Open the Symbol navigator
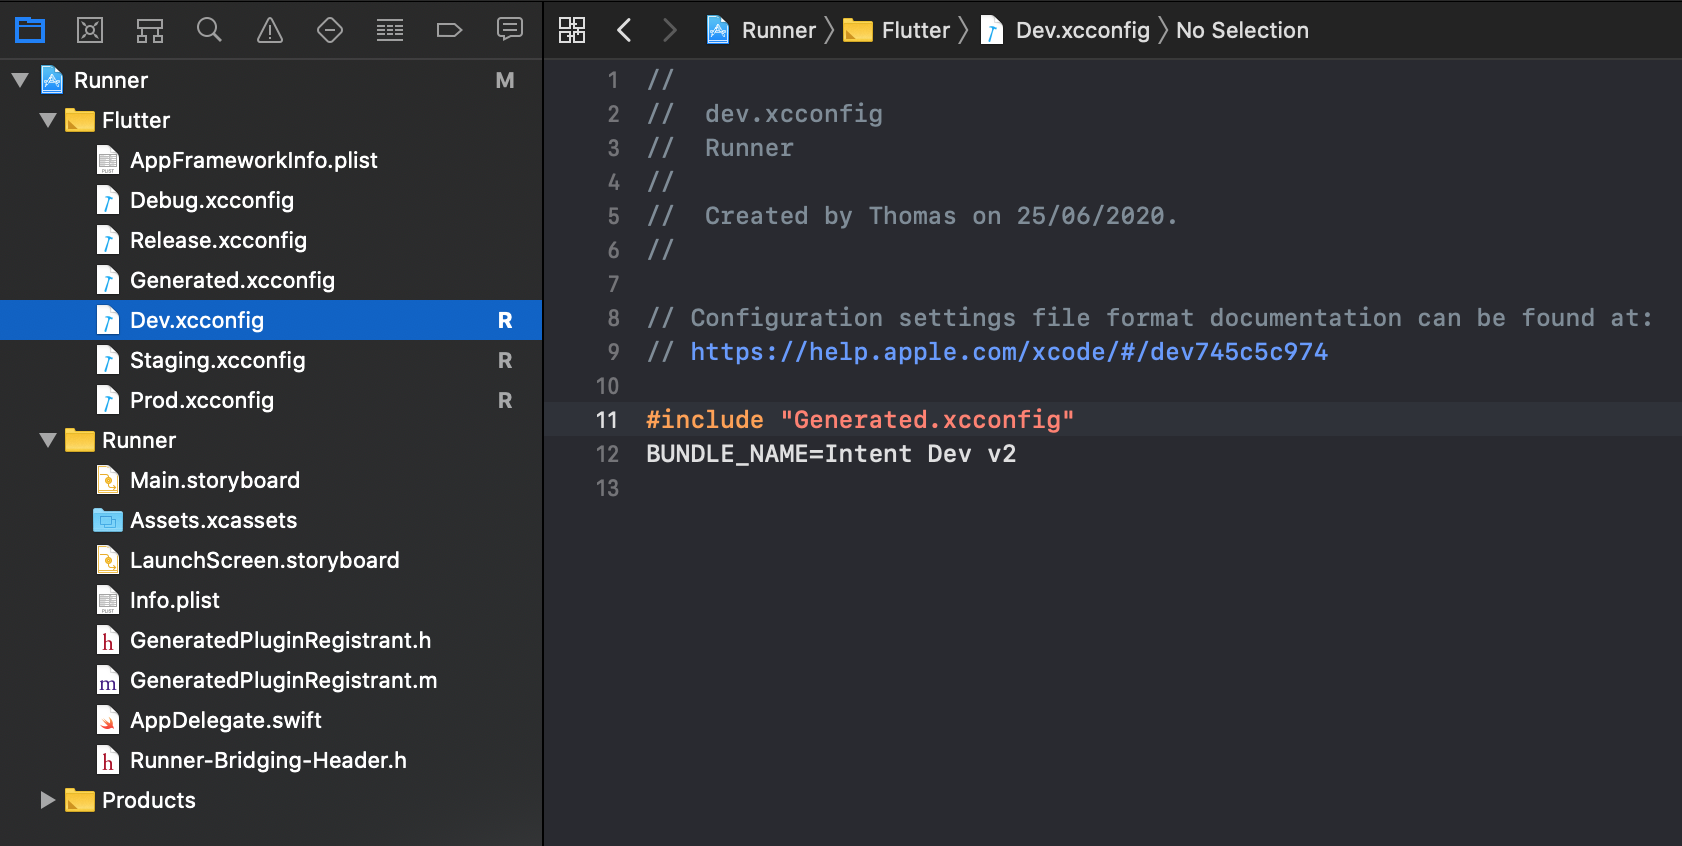Viewport: 1682px width, 846px height. click(x=150, y=30)
